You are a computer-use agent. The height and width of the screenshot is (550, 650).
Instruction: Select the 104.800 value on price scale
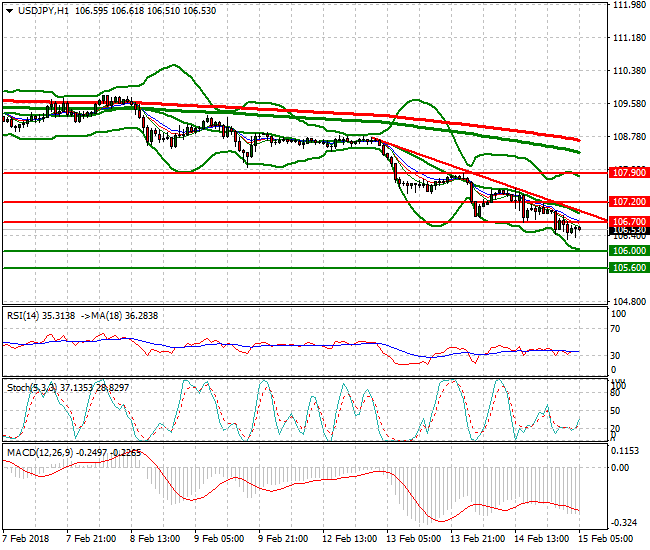628,301
